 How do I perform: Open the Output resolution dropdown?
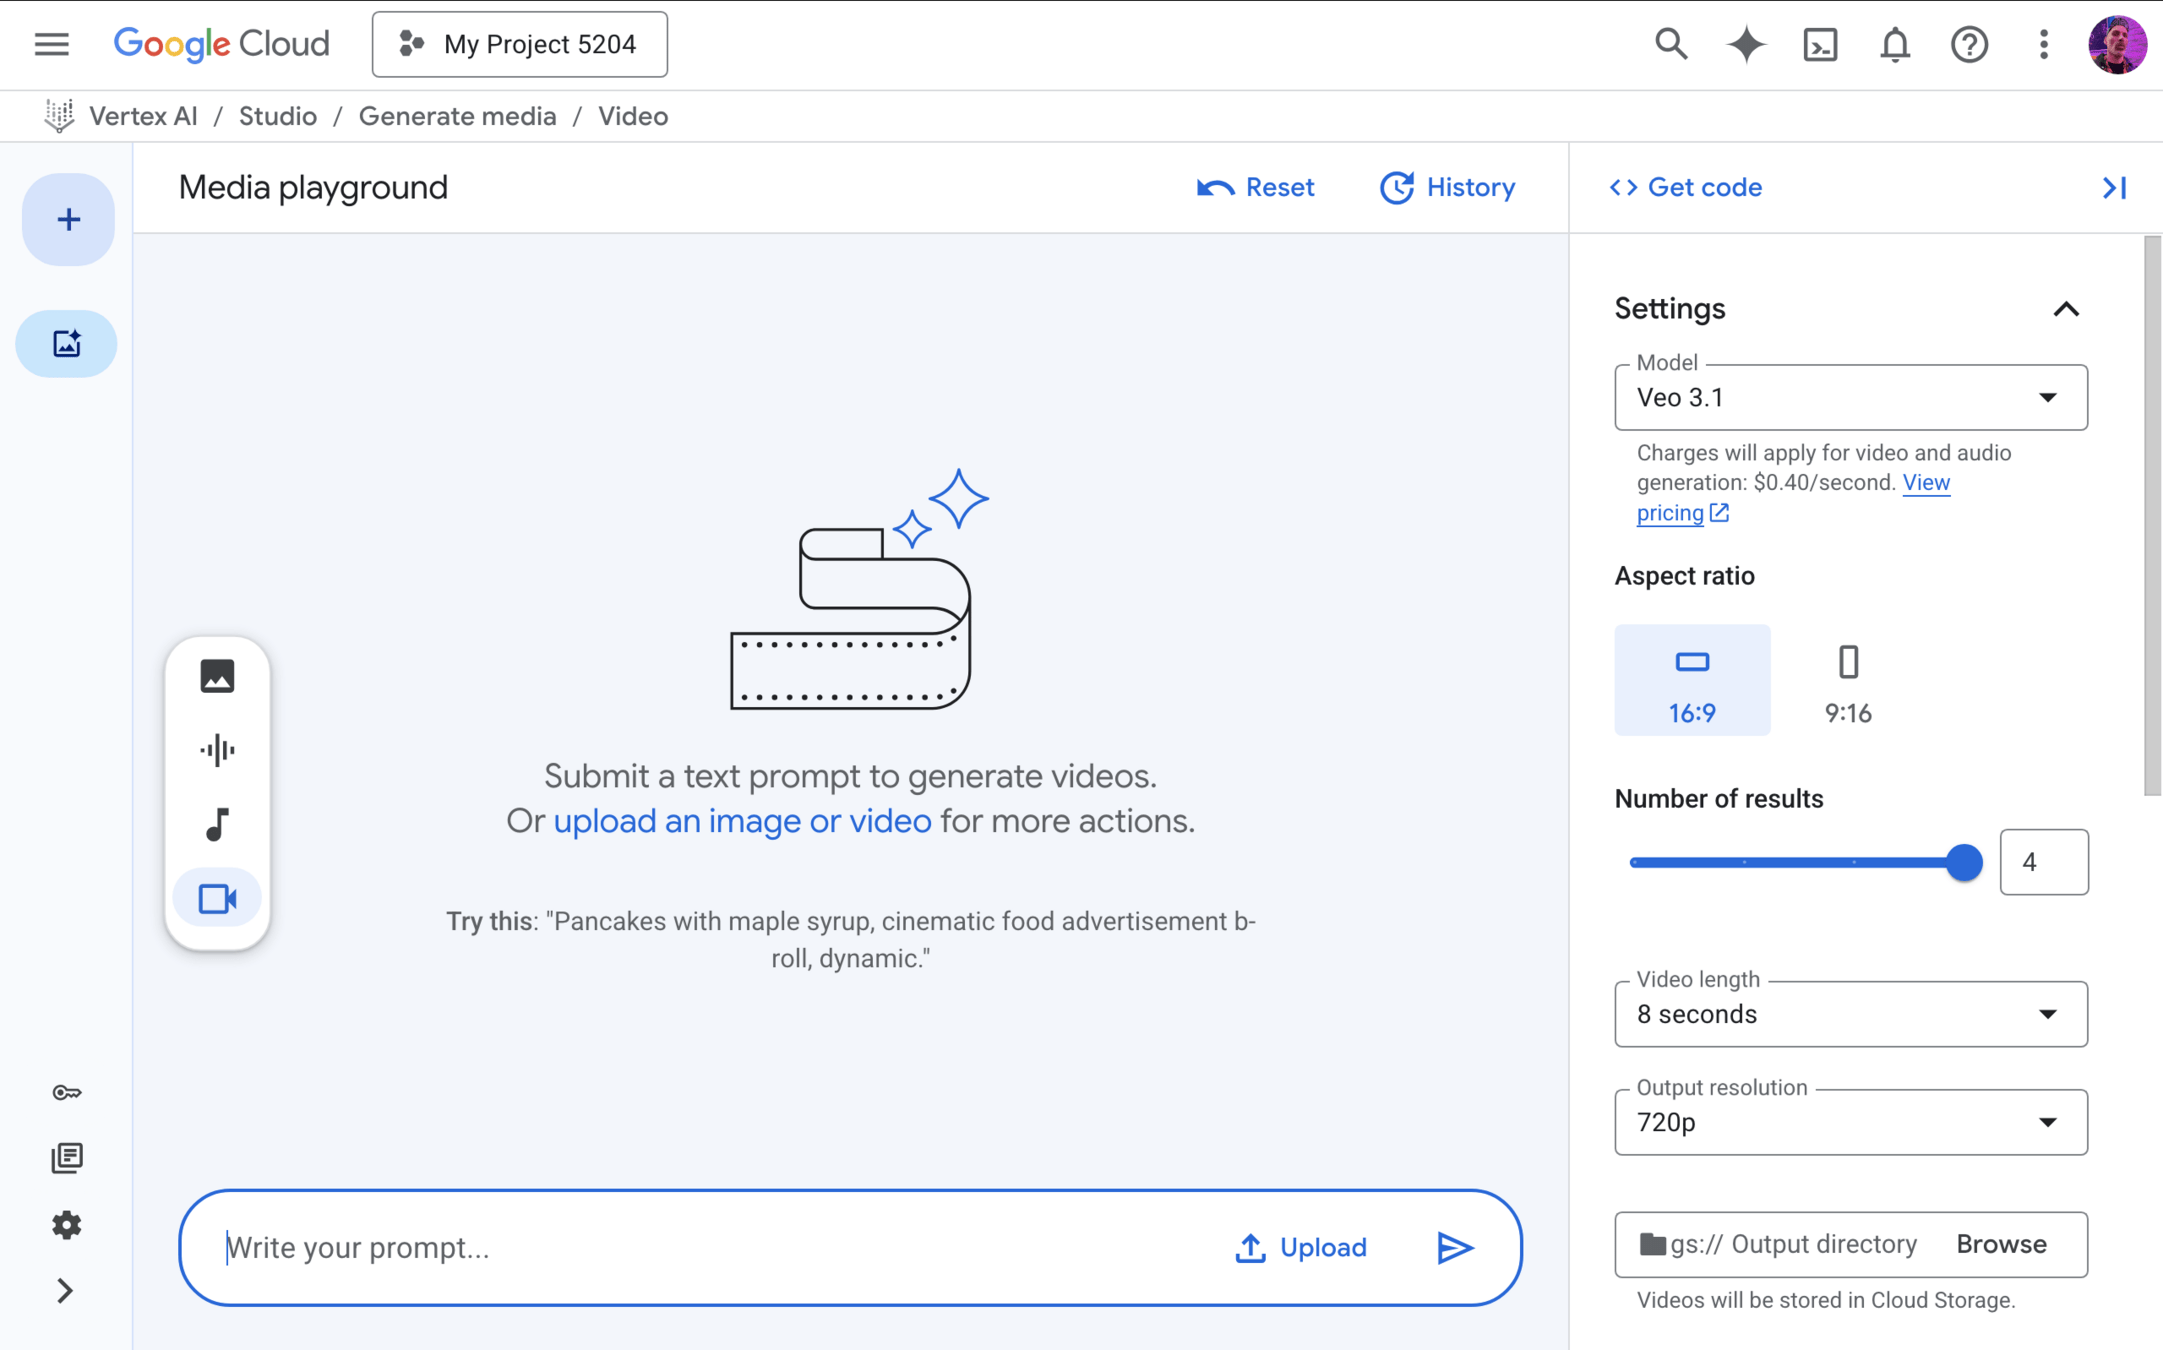1850,1122
